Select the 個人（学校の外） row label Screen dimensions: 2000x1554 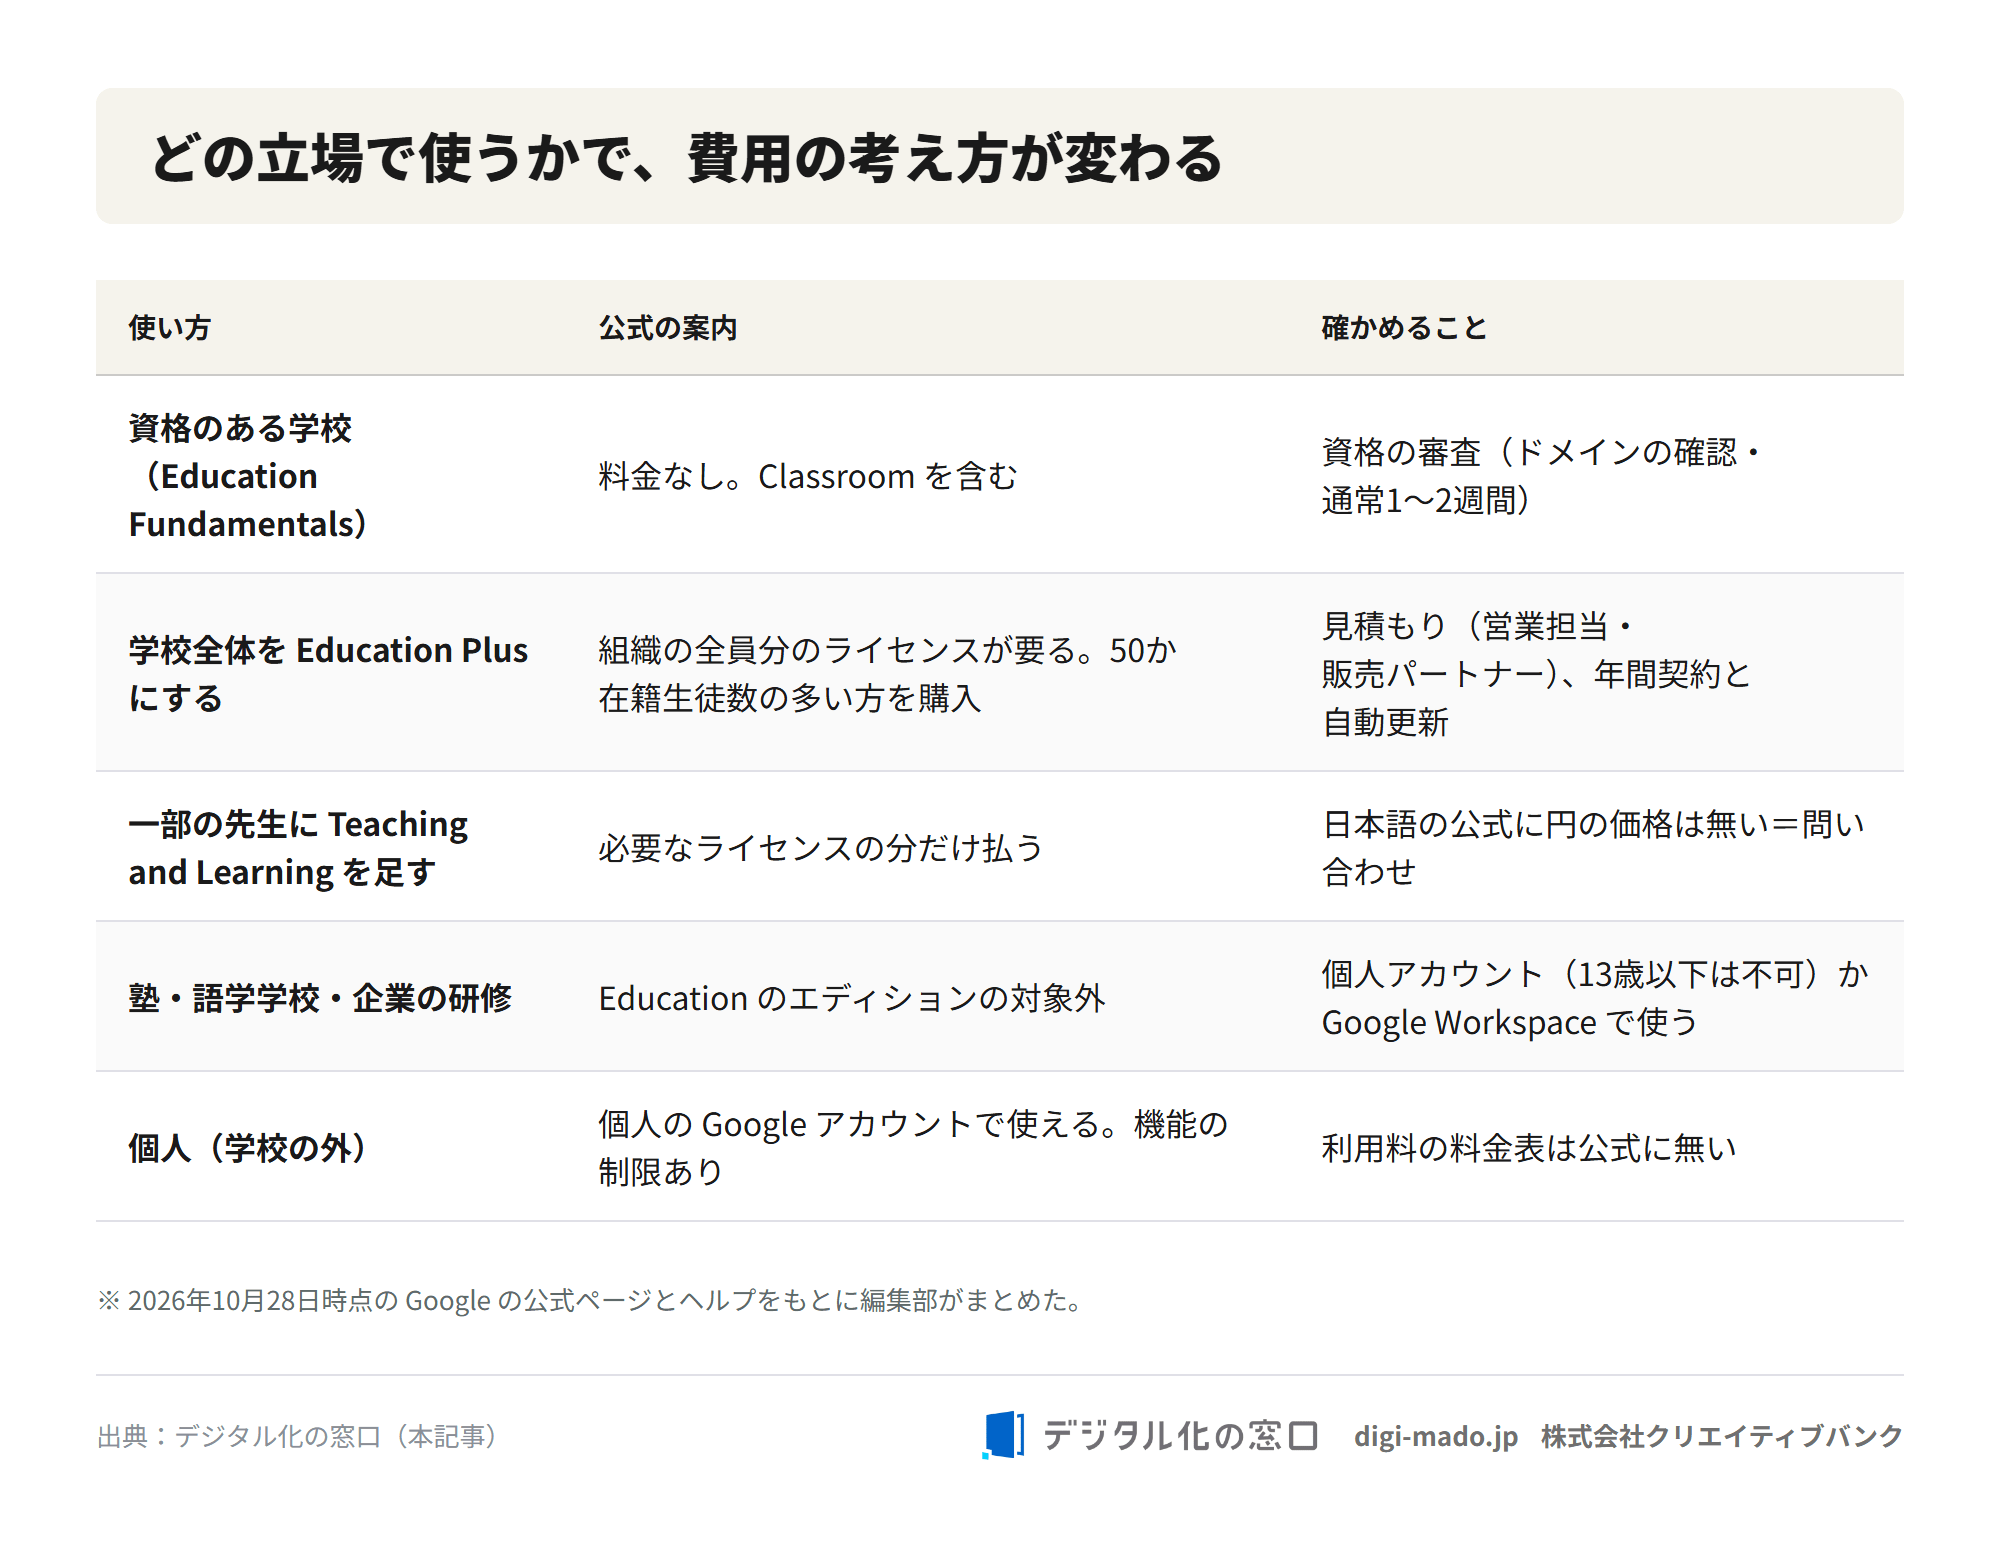click(x=247, y=1148)
